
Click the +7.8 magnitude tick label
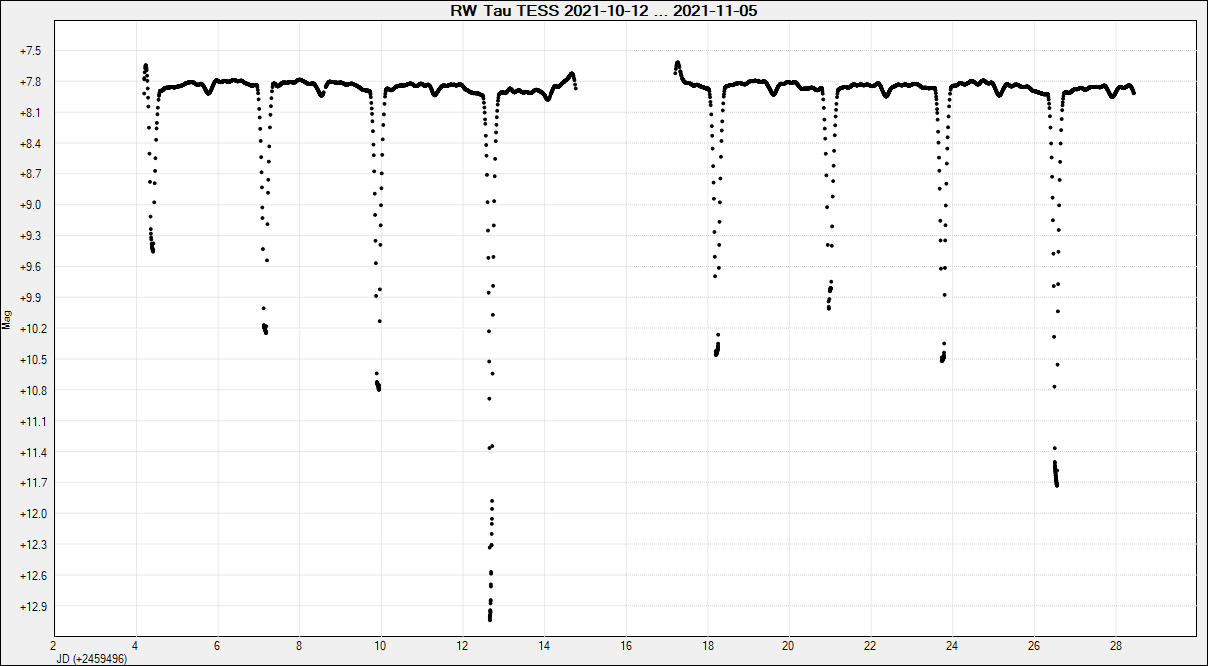coord(30,82)
